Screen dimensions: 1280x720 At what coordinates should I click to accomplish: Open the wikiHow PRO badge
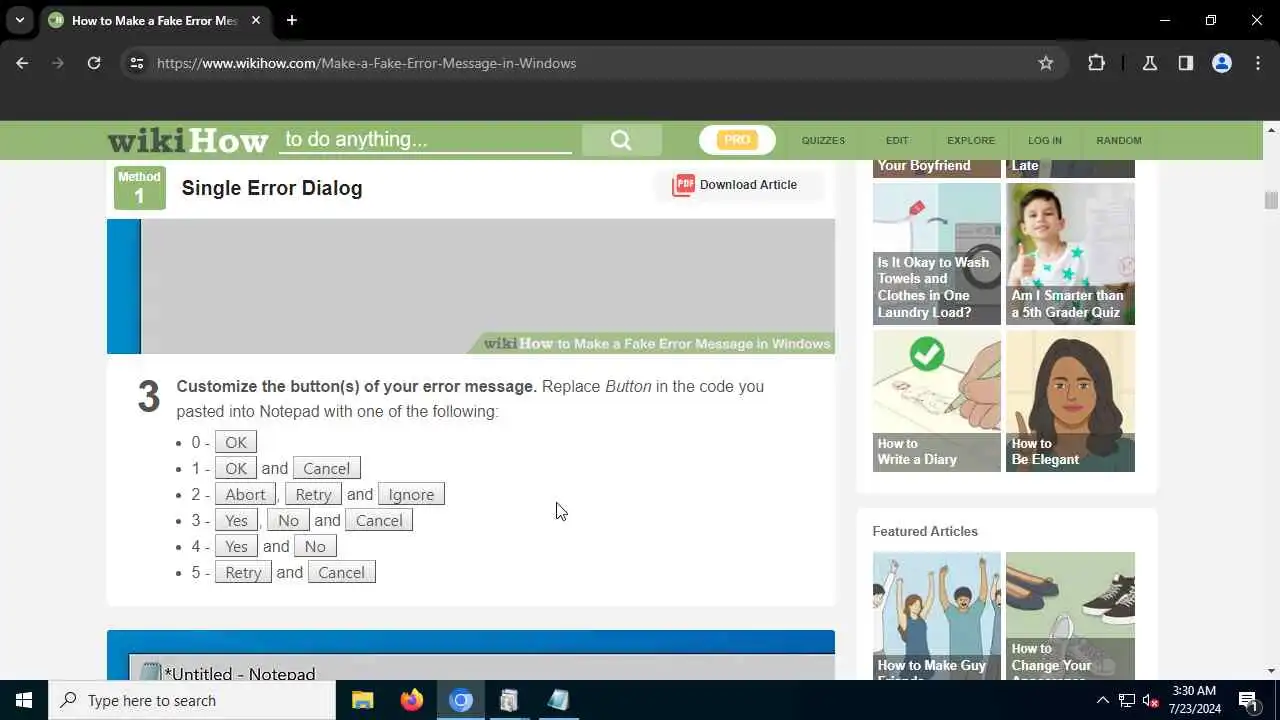pos(737,140)
